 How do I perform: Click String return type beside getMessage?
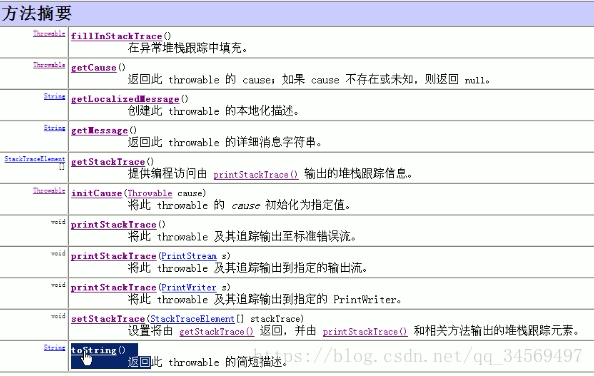click(54, 128)
